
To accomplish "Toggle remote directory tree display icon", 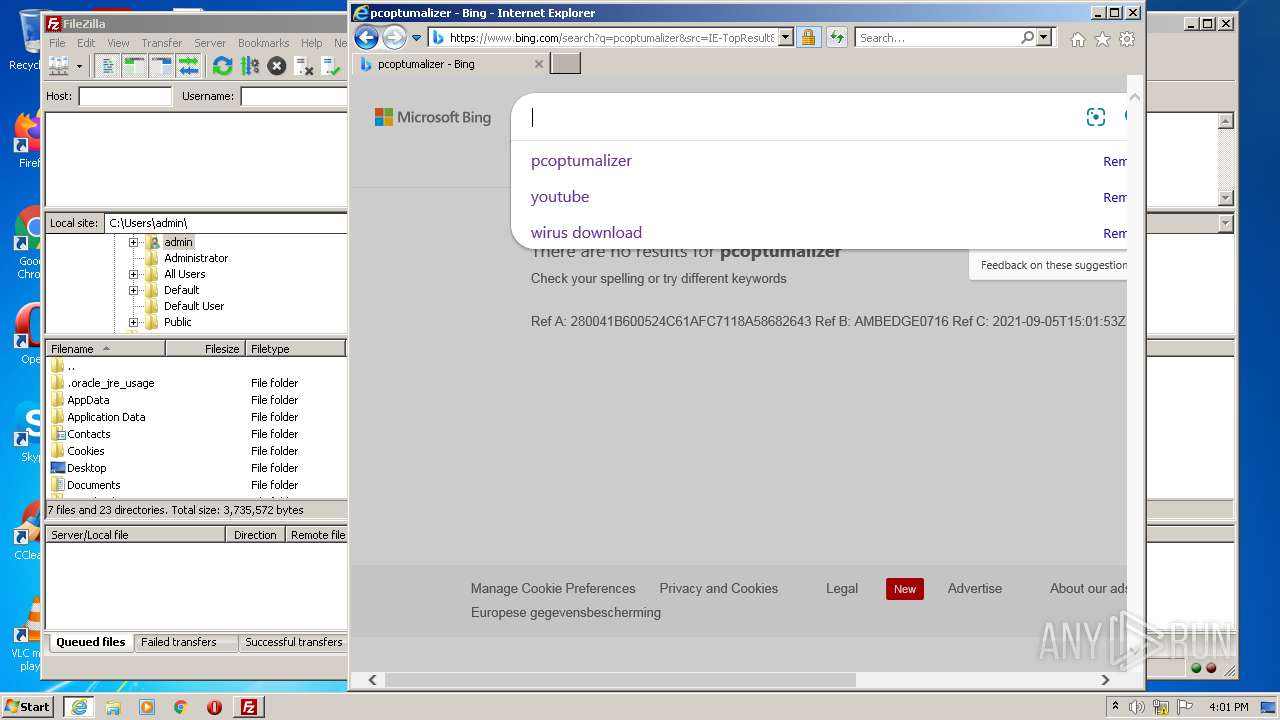I will tap(161, 66).
